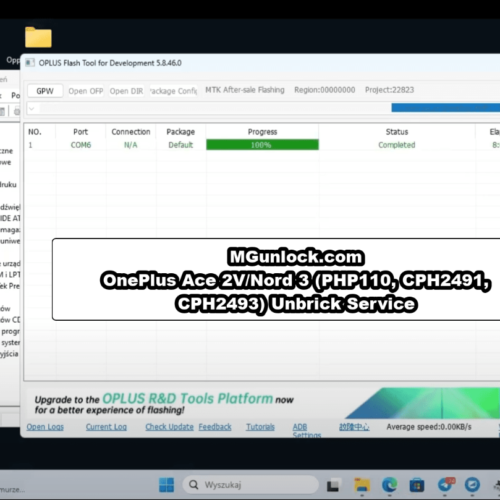Screen dimensions: 500x500
Task: Click the Check Update link
Action: (x=169, y=427)
